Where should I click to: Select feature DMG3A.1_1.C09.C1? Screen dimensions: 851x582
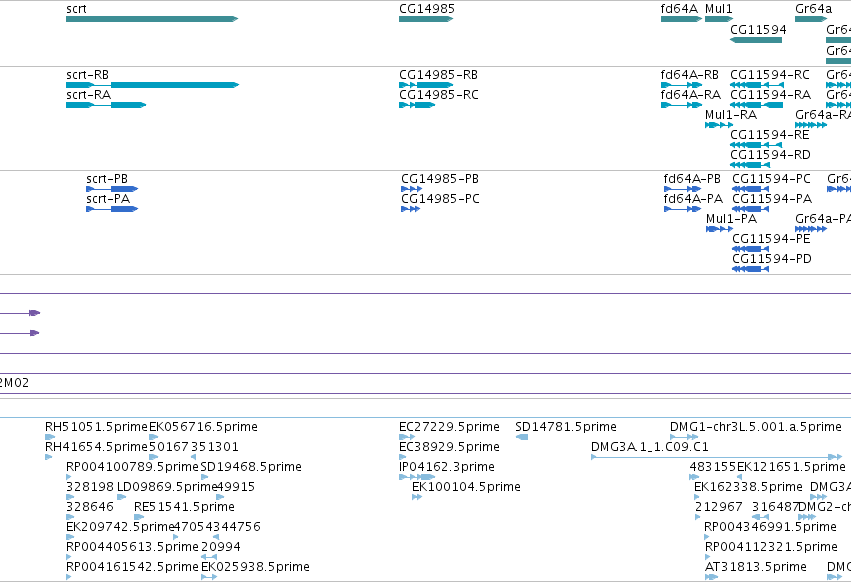click(717, 457)
